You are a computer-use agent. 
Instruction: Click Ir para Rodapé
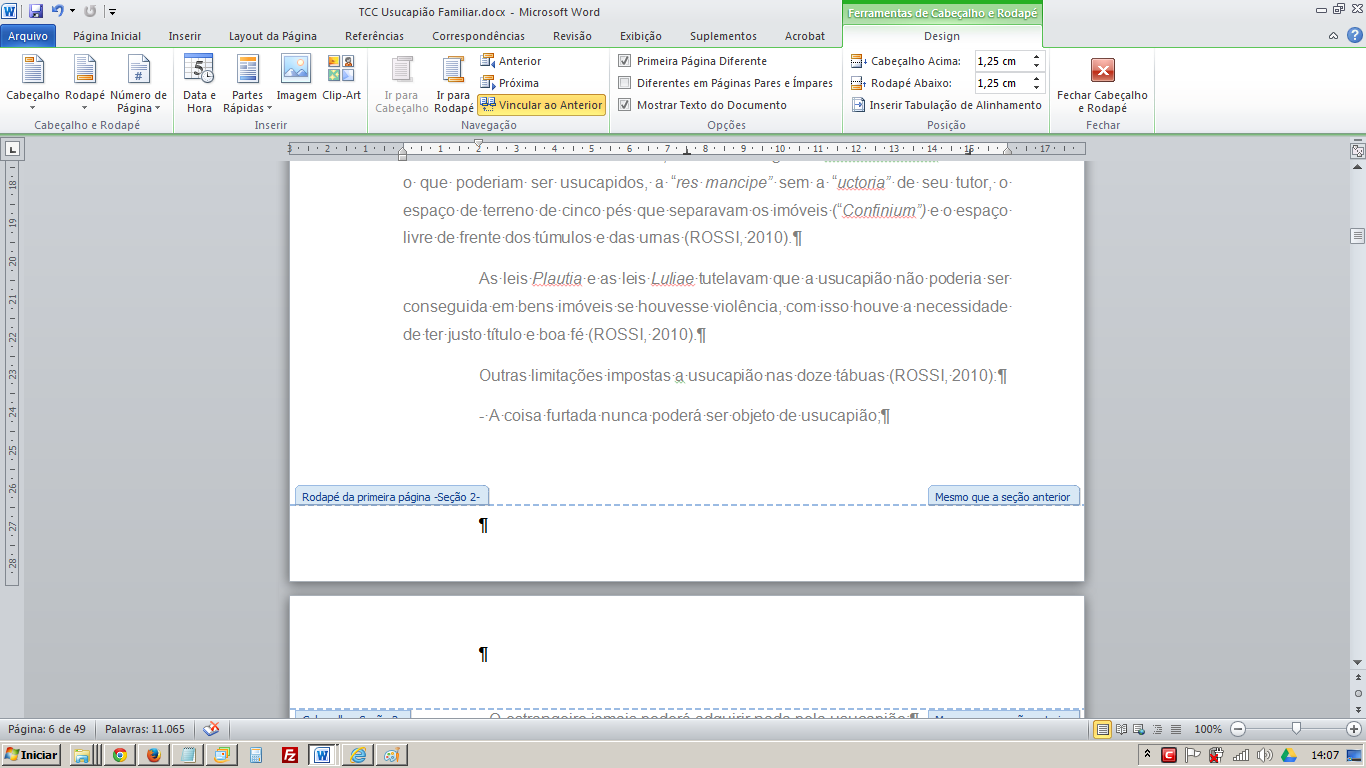click(x=454, y=84)
